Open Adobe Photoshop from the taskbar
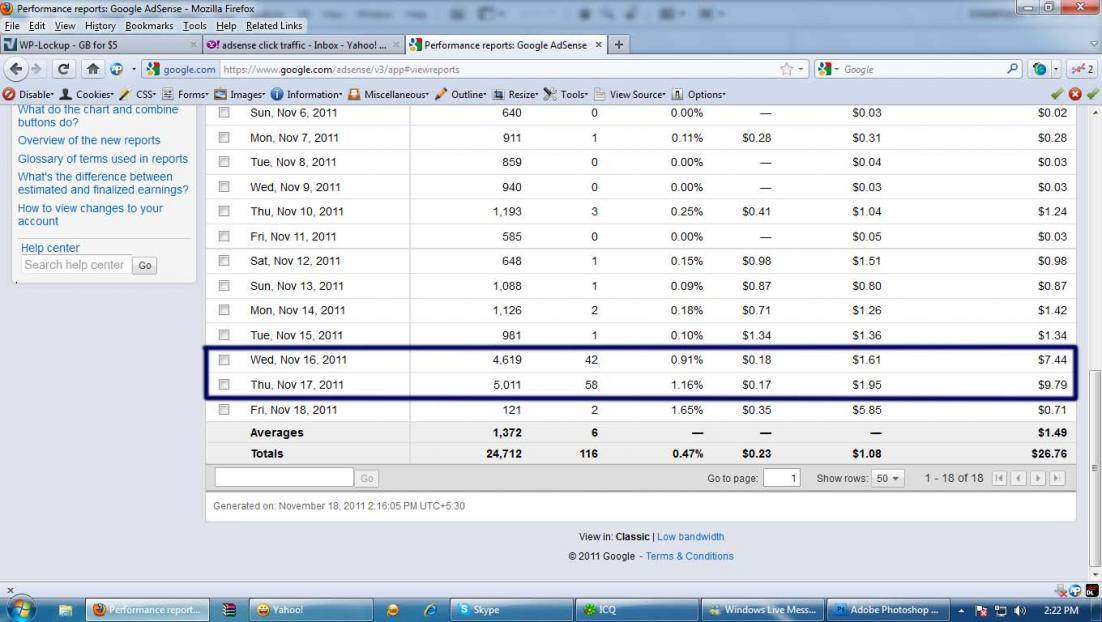Image resolution: width=1102 pixels, height=622 pixels. (x=888, y=609)
